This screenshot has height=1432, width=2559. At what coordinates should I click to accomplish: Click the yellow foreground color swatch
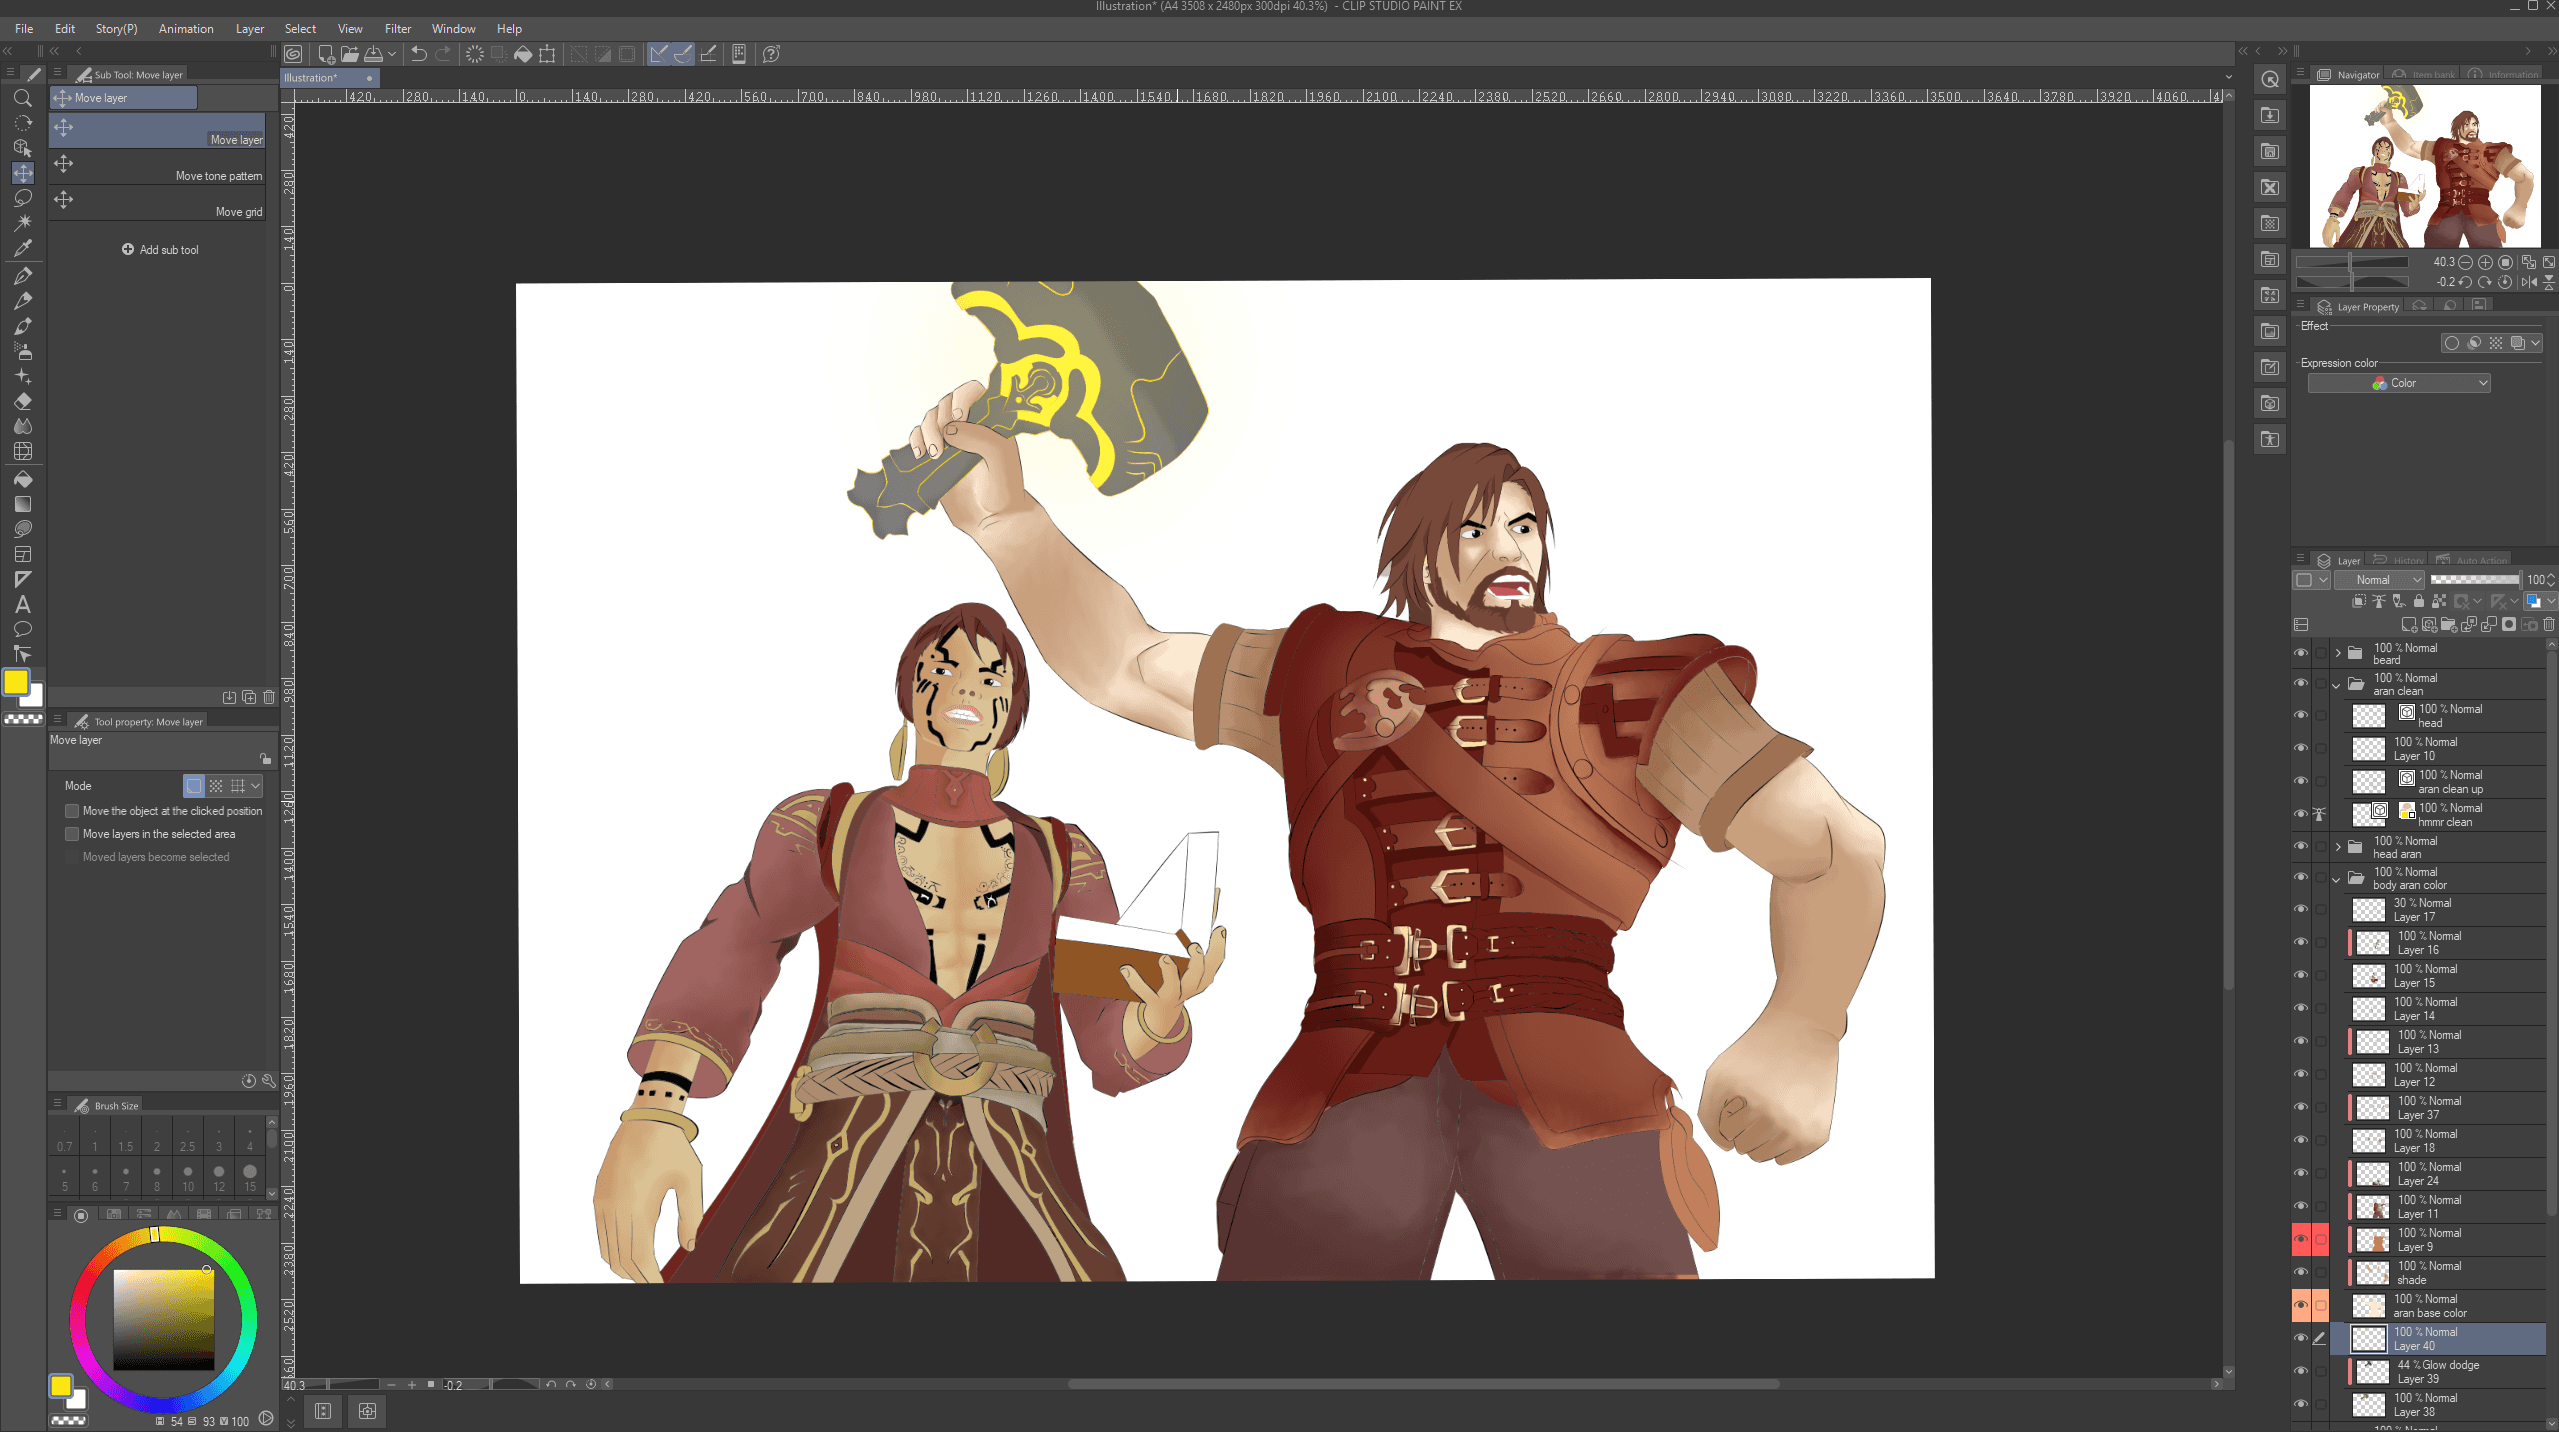tap(16, 683)
